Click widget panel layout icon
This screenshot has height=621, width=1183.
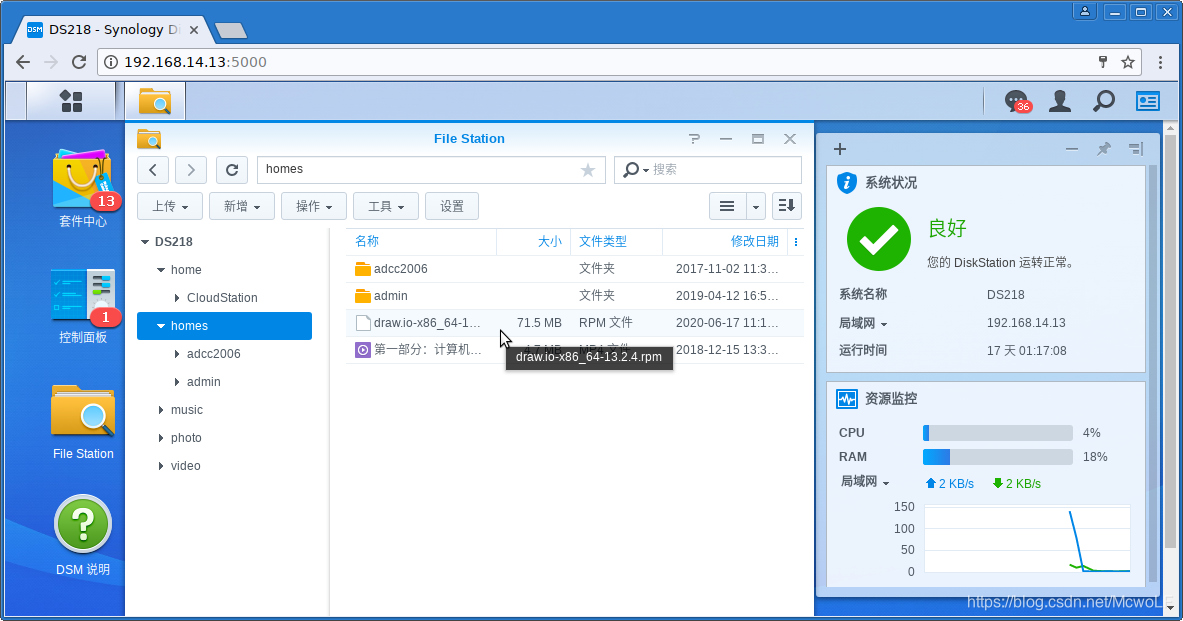tap(1136, 149)
